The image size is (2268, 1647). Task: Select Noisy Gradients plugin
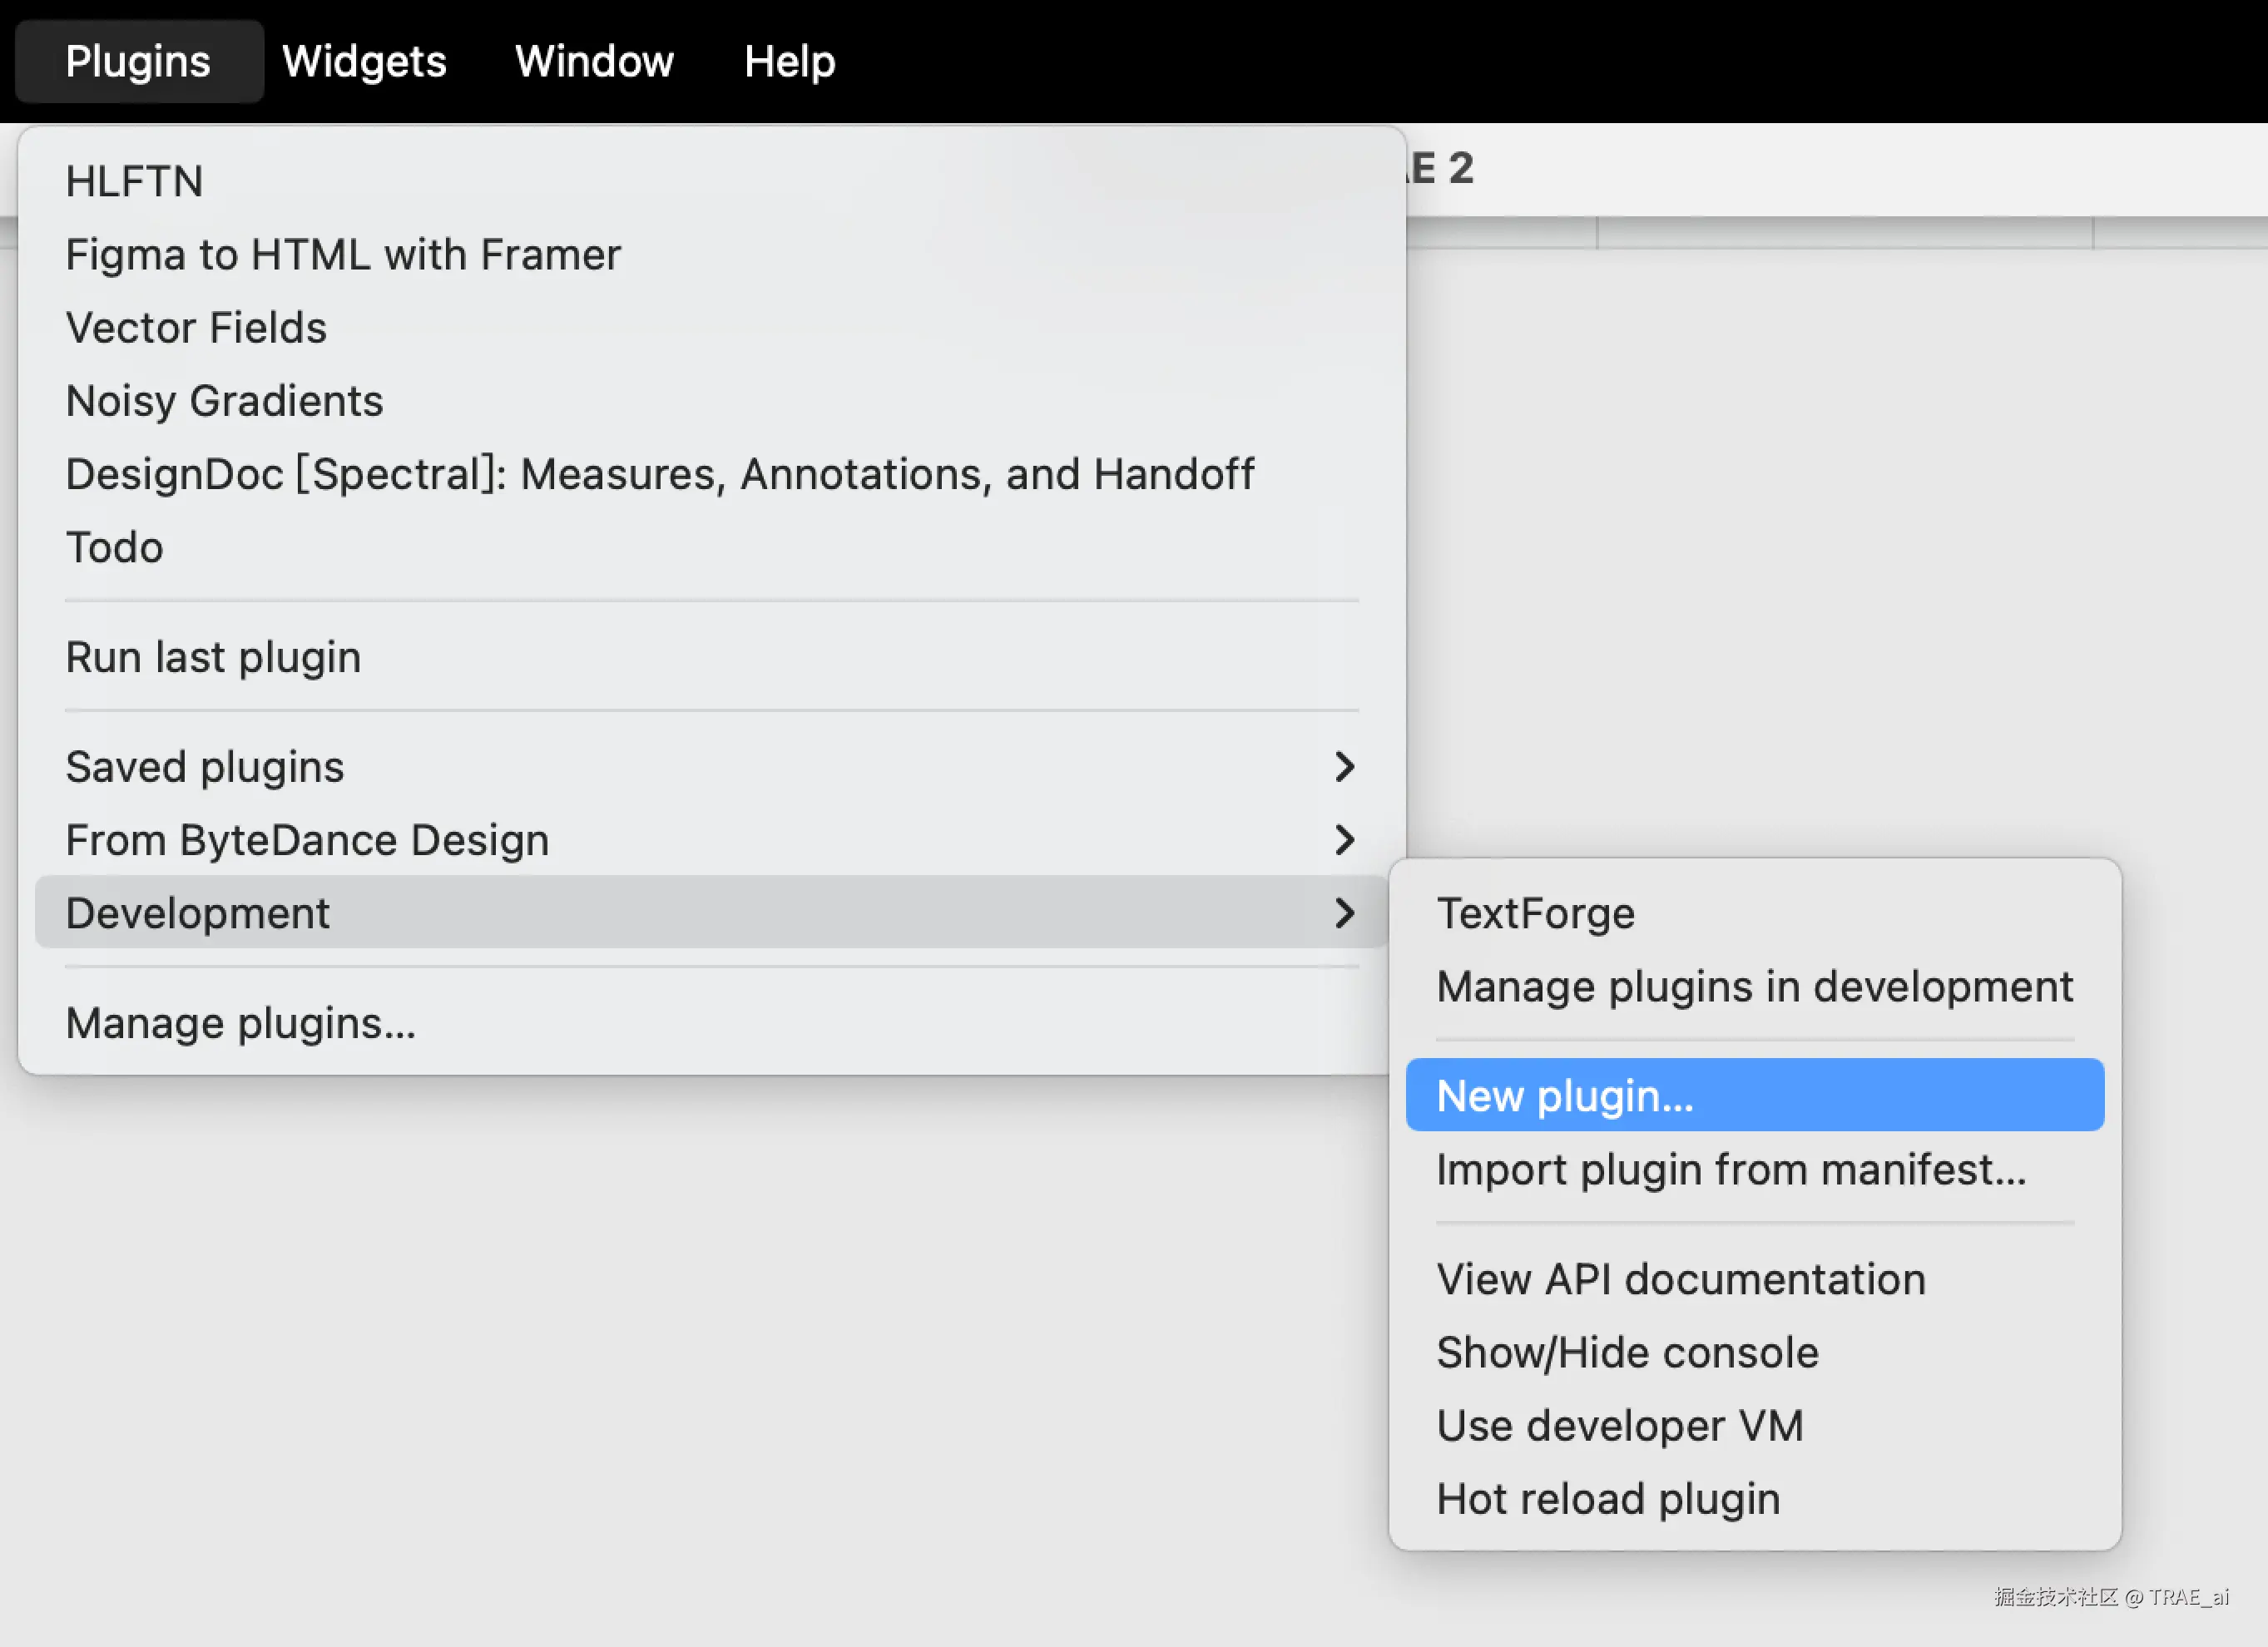pos(224,401)
